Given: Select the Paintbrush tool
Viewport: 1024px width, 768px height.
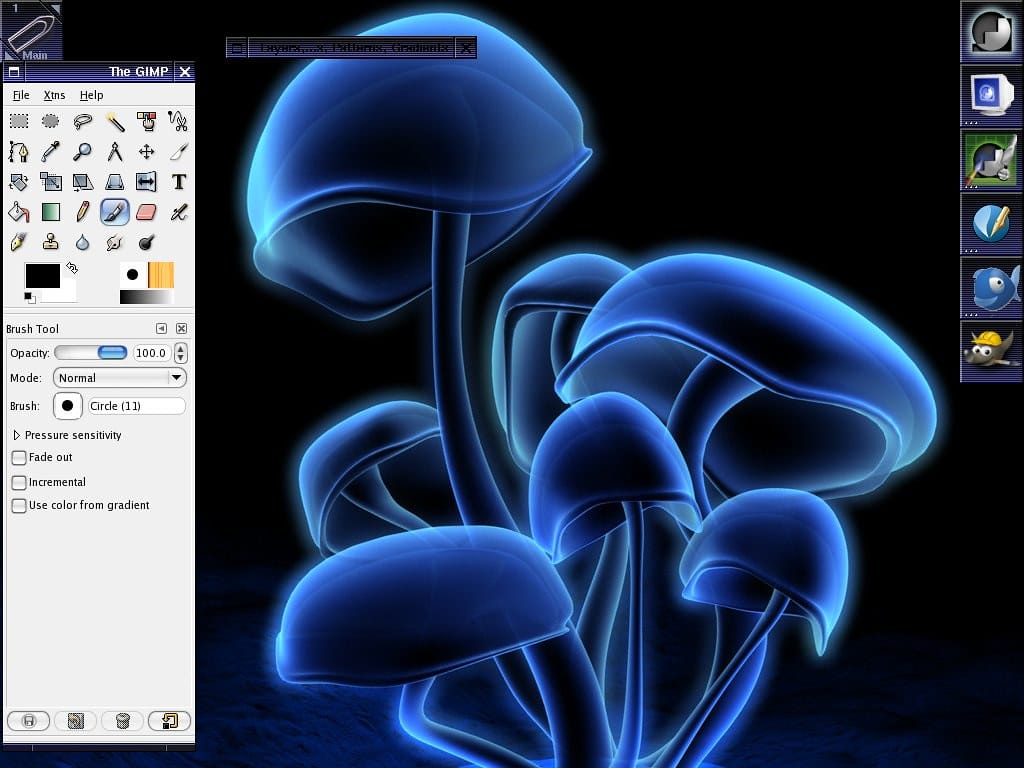Looking at the screenshot, I should pos(114,212).
